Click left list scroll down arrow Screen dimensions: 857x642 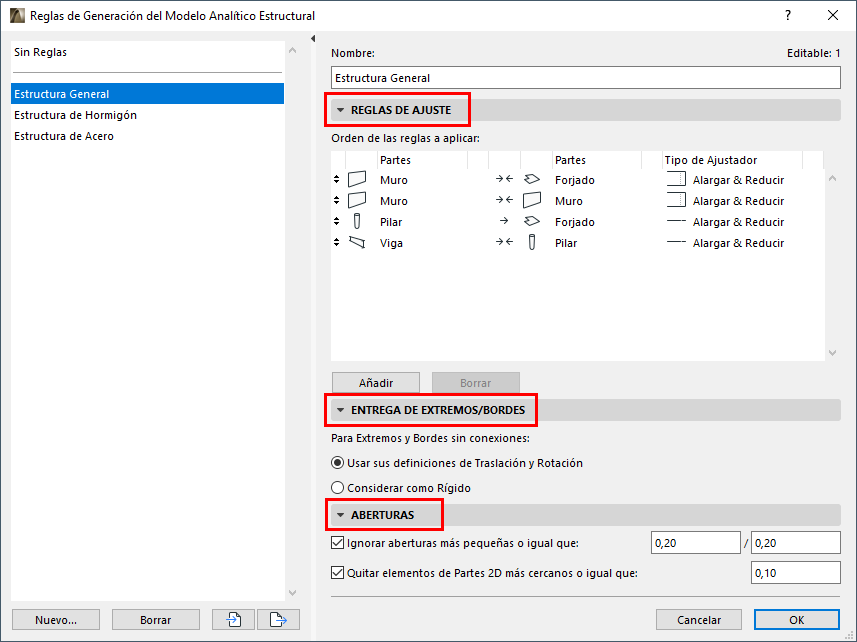(x=292, y=592)
